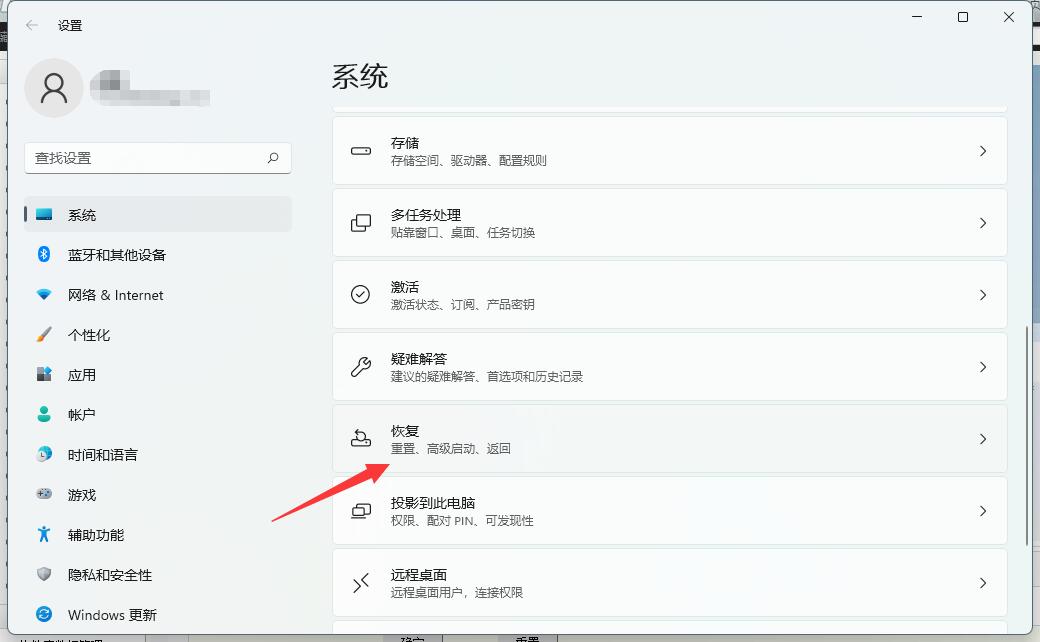Screen dimensions: 1040x642
Task: Select the wrench icon on 疑难解答 row
Action: click(361, 366)
